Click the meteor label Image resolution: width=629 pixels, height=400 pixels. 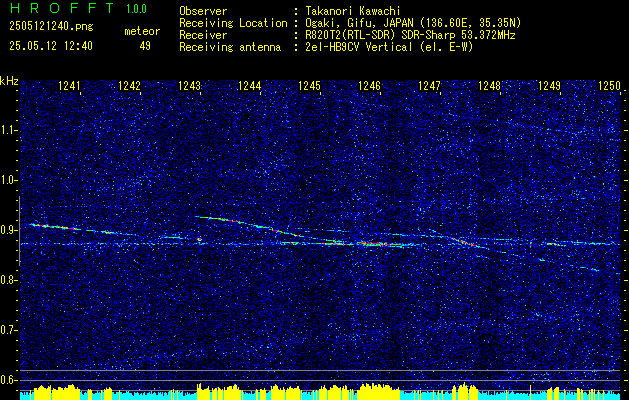(142, 31)
